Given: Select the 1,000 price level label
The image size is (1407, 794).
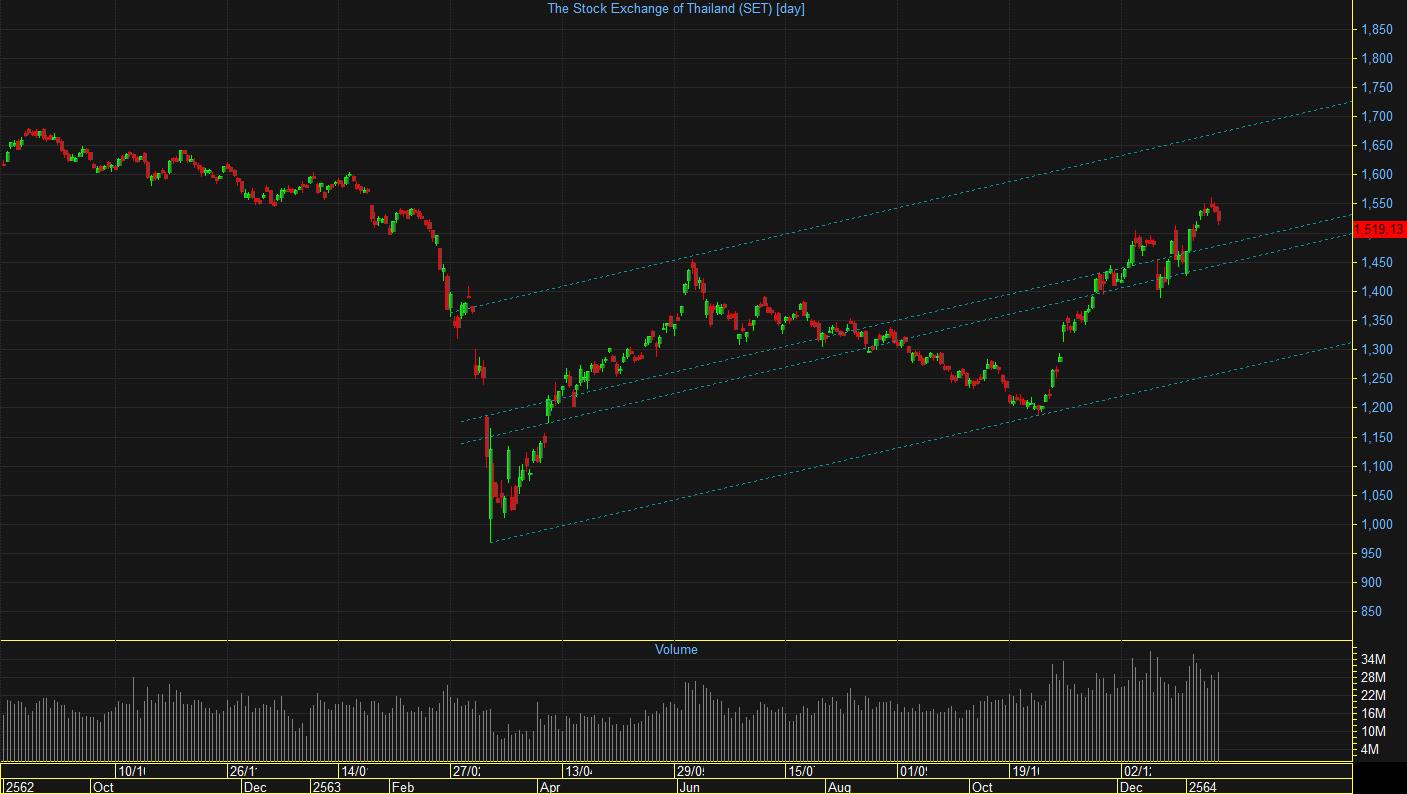Looking at the screenshot, I should (1376, 525).
